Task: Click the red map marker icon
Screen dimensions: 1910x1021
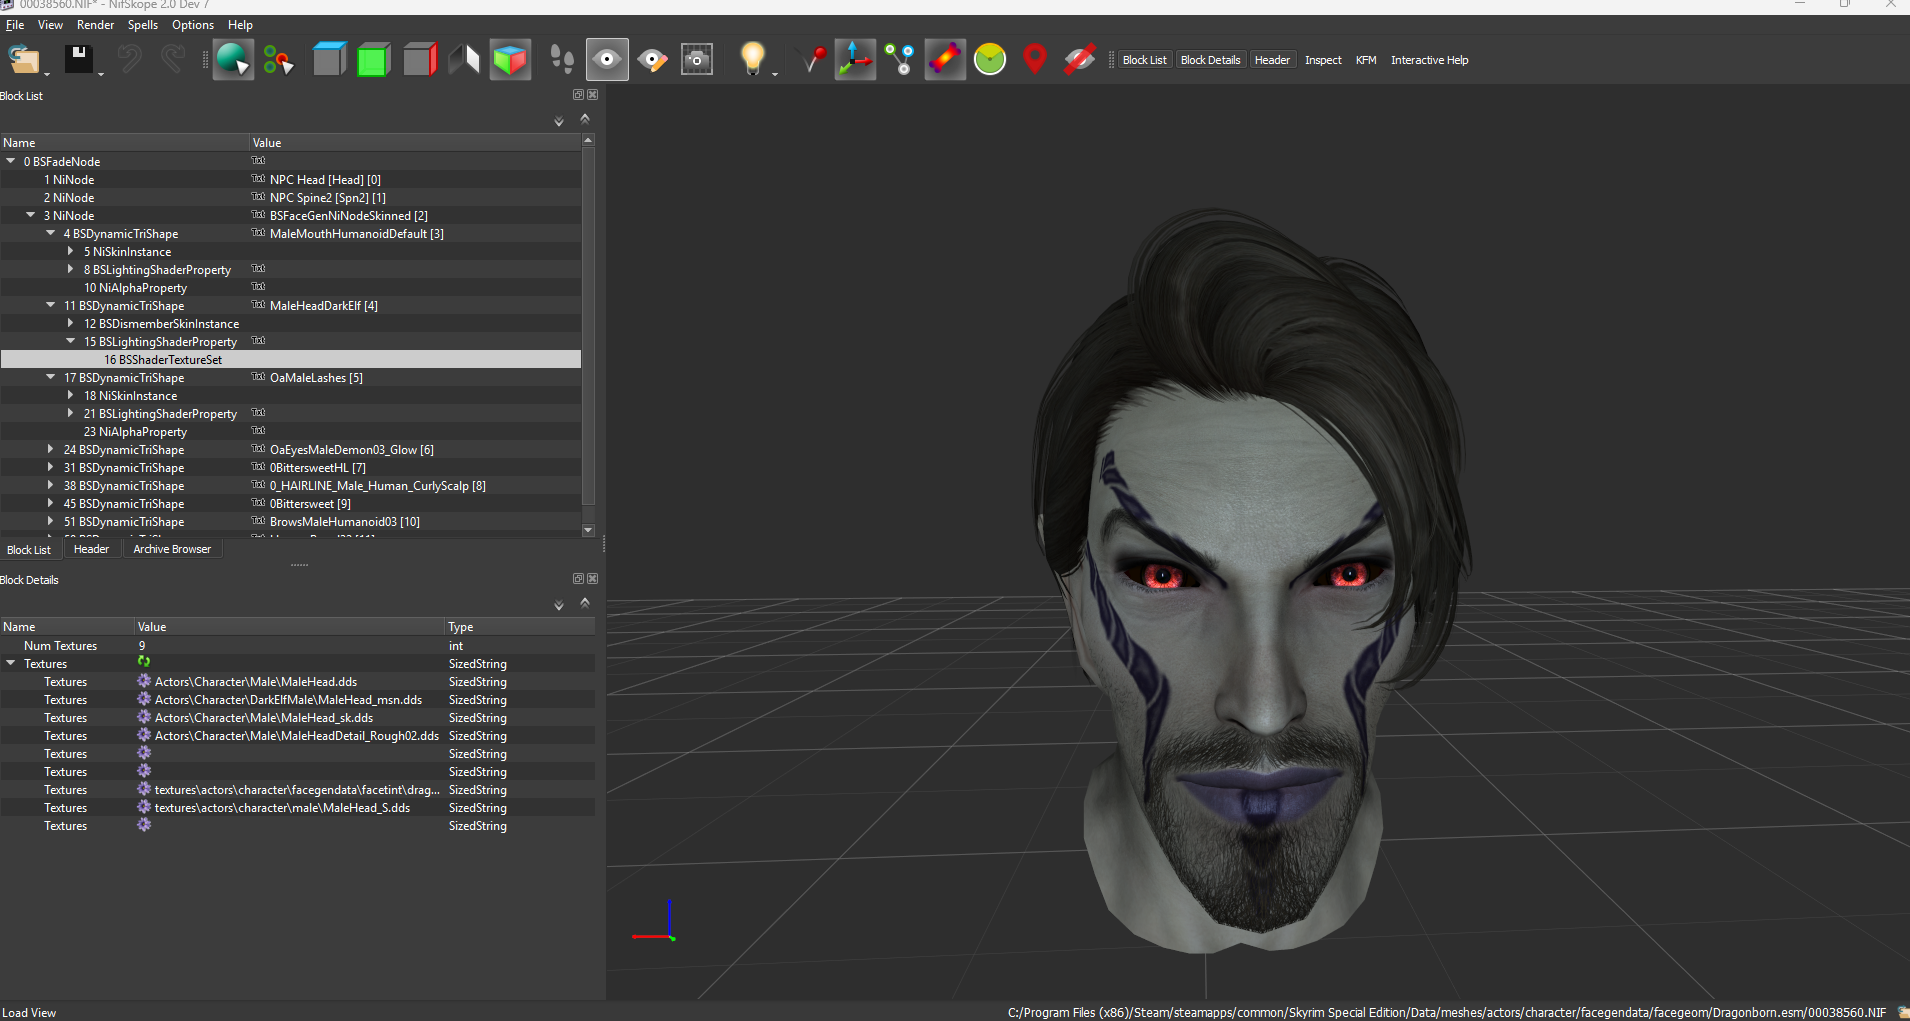Action: coord(1035,60)
